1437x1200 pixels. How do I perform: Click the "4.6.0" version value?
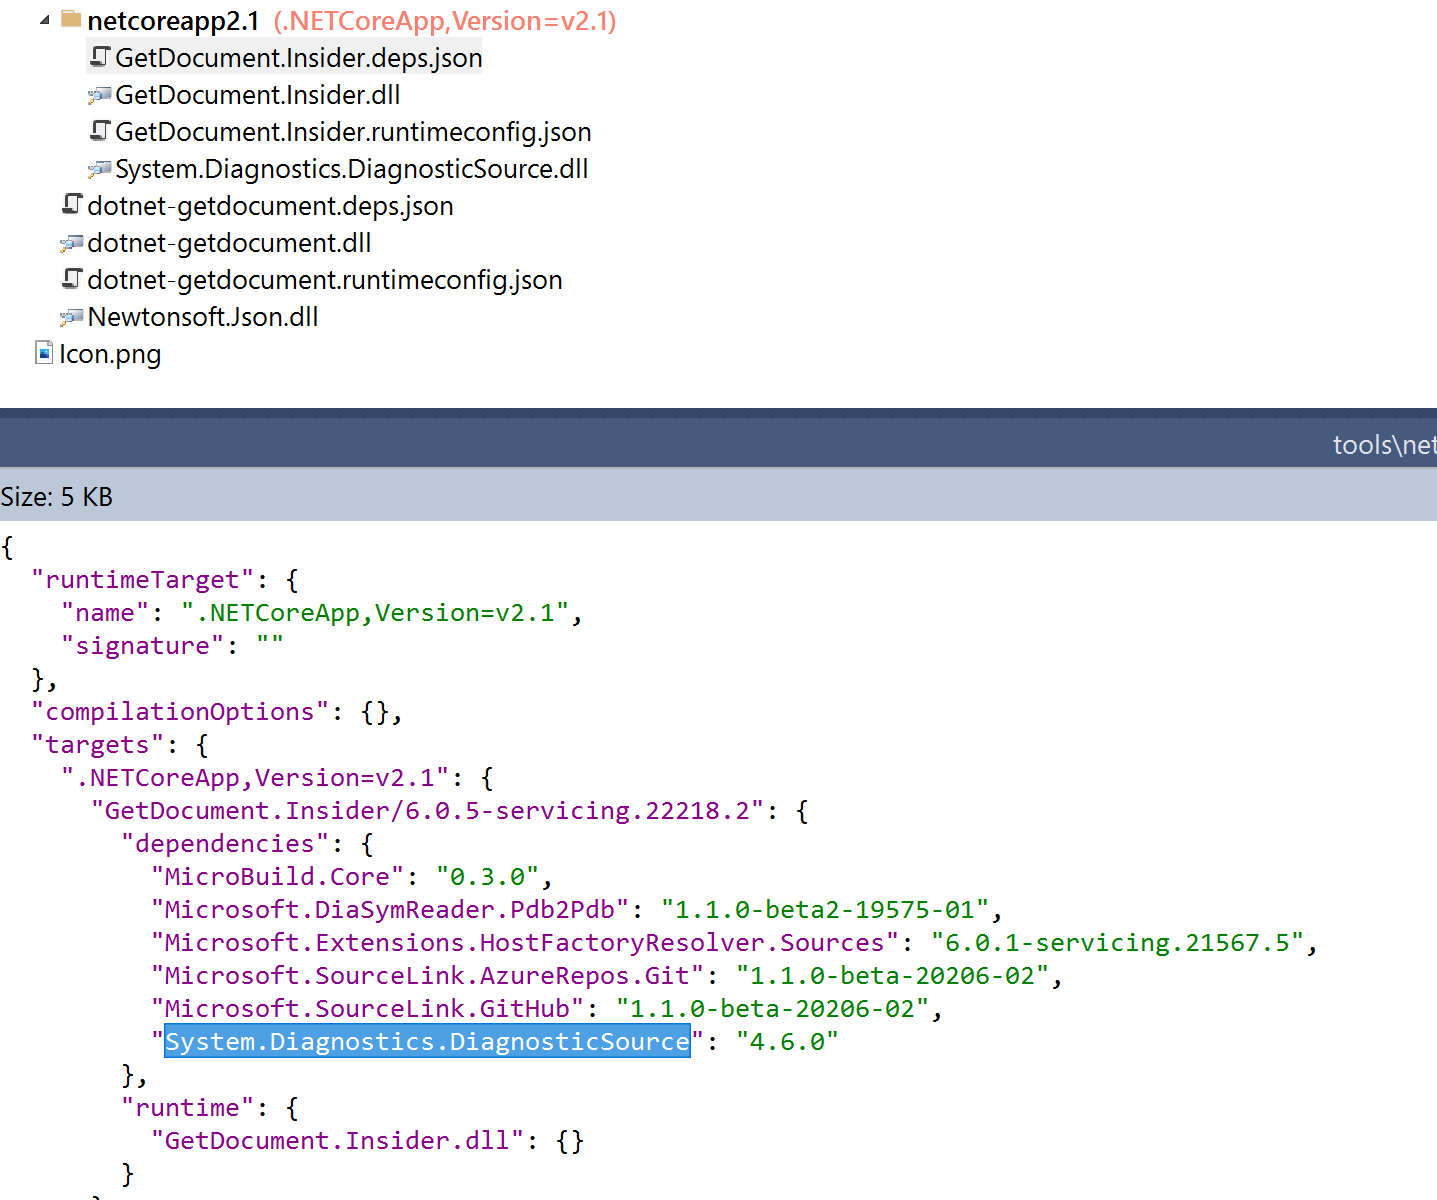pyautogui.click(x=788, y=1042)
